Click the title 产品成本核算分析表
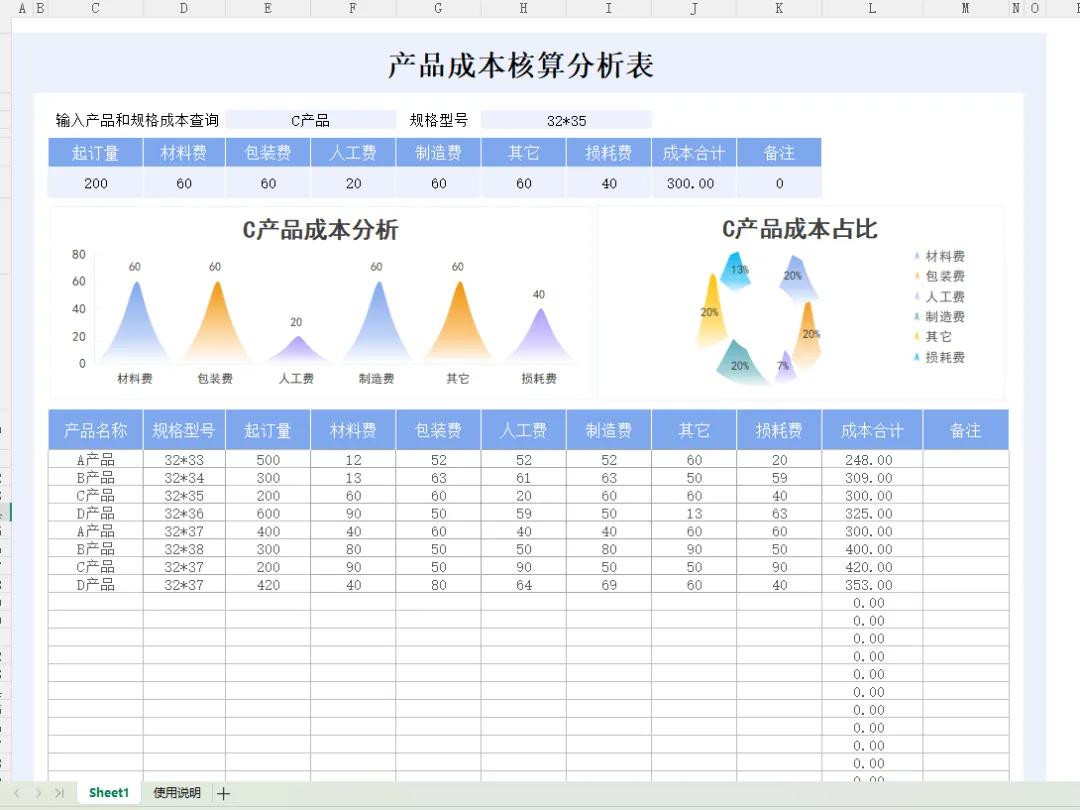Viewport: 1080px width, 810px height. coord(521,65)
